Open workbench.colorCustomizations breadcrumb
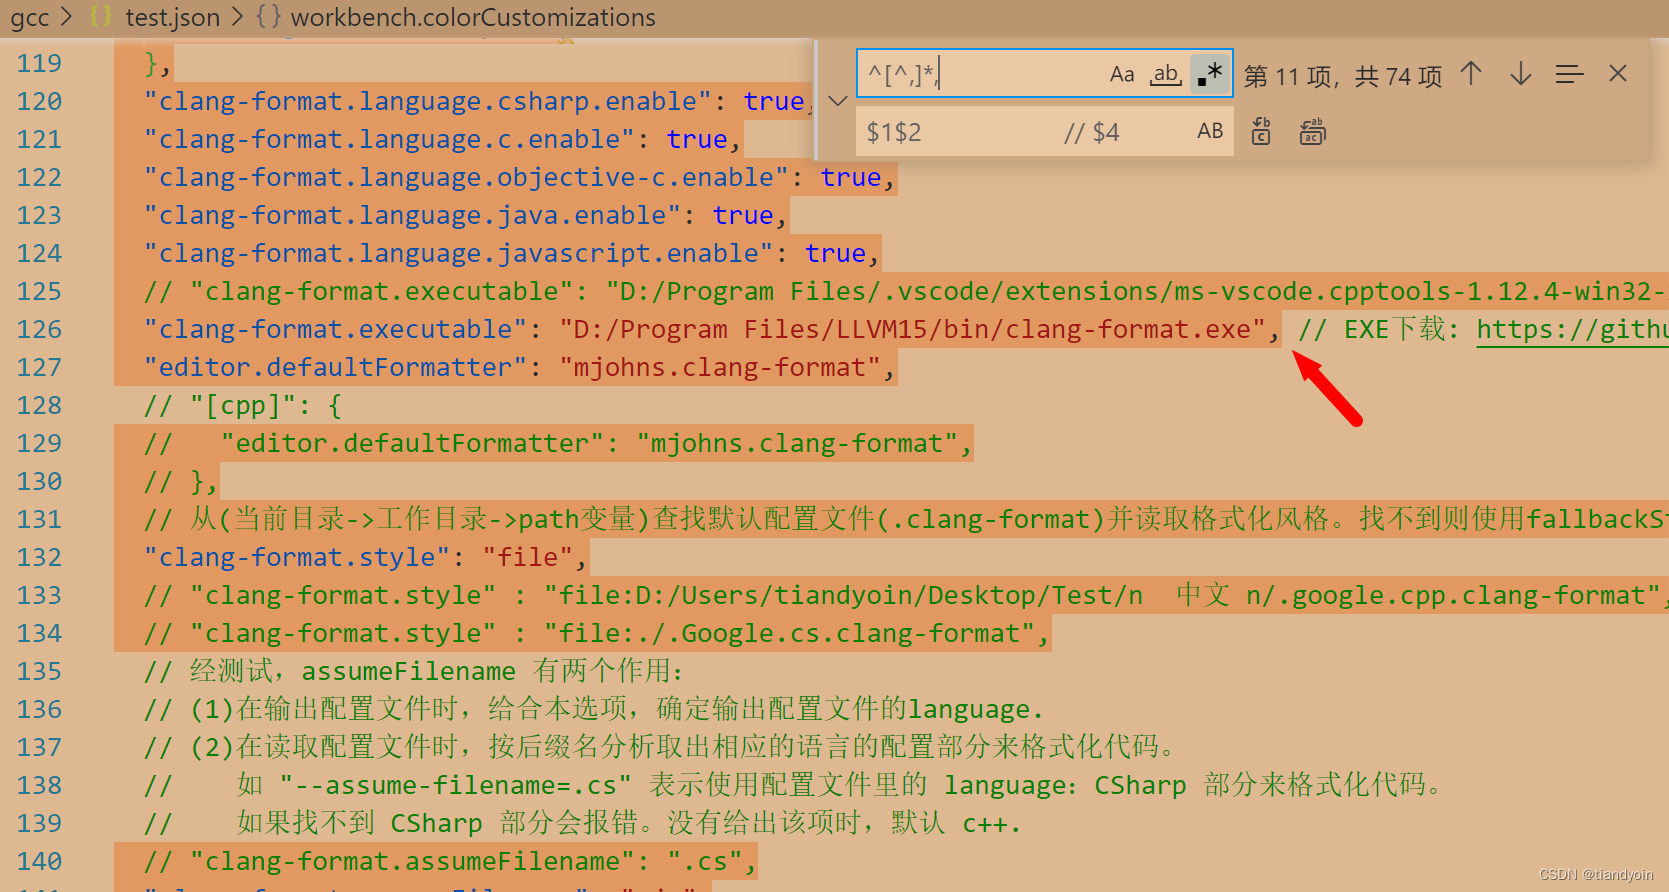The image size is (1669, 892). click(x=473, y=17)
